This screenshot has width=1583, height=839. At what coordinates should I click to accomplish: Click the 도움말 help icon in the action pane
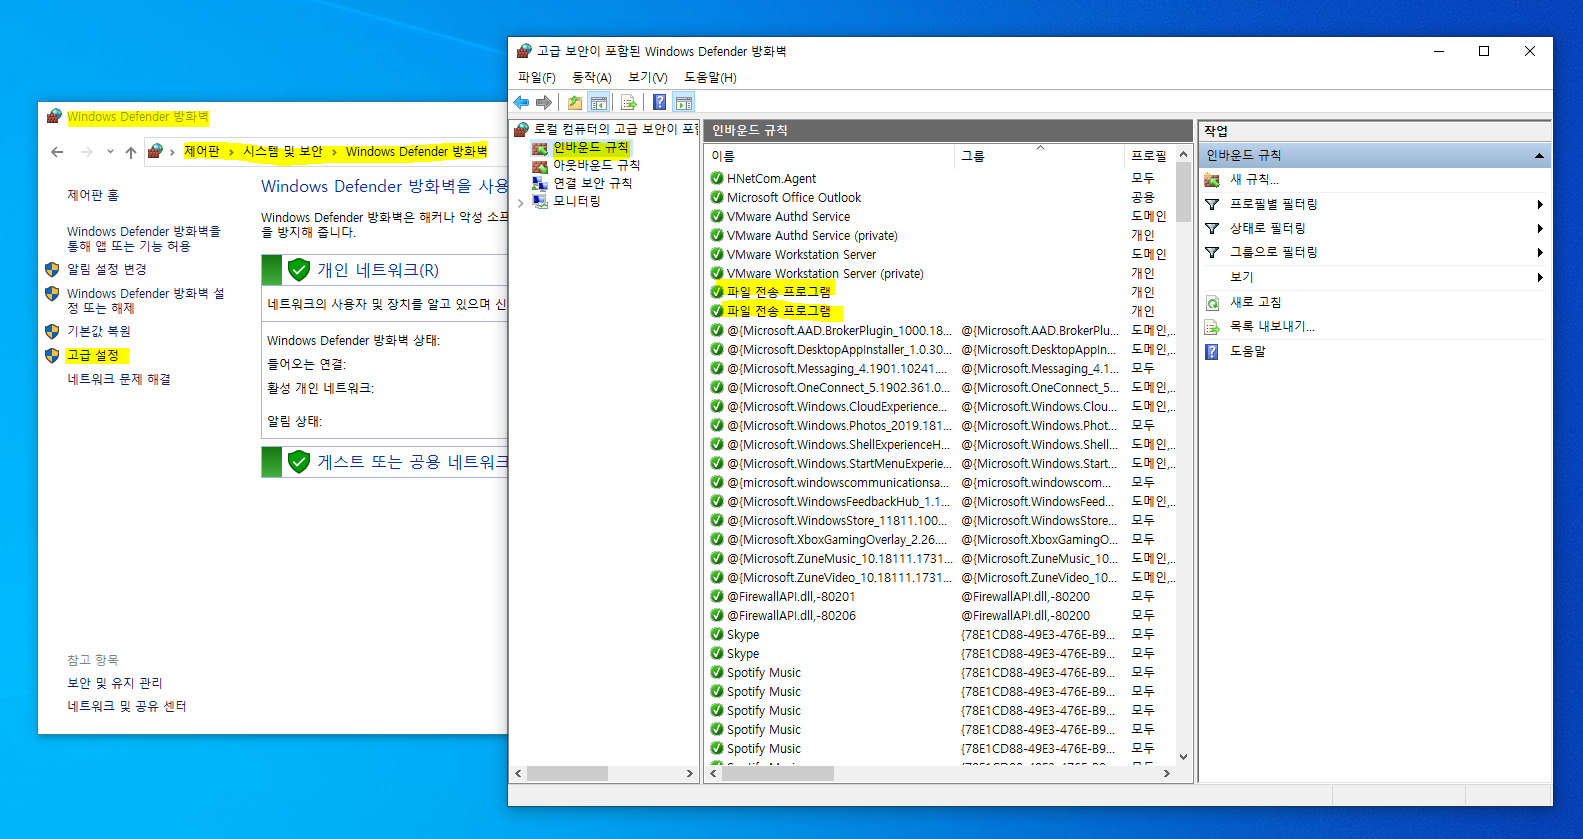point(1212,352)
